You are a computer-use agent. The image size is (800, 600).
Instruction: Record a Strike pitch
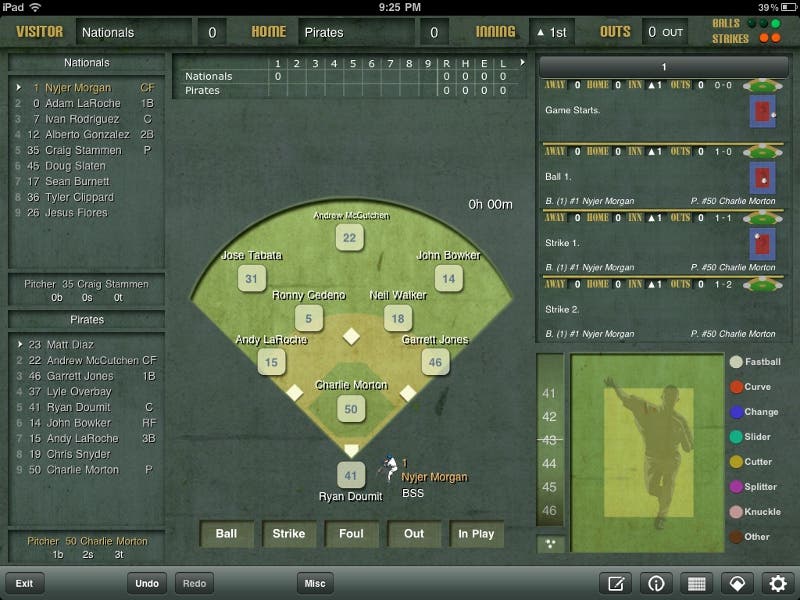tap(289, 534)
